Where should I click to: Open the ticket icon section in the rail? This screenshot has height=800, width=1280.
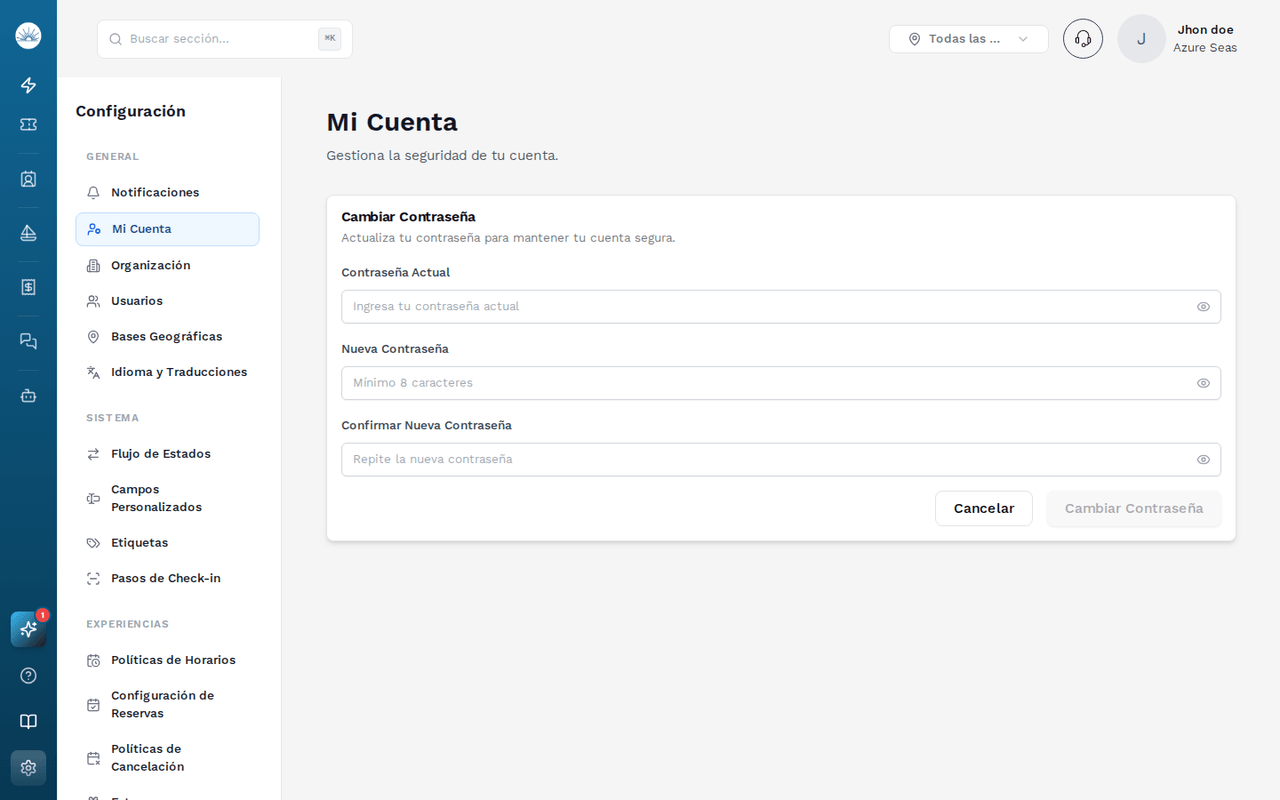point(28,125)
